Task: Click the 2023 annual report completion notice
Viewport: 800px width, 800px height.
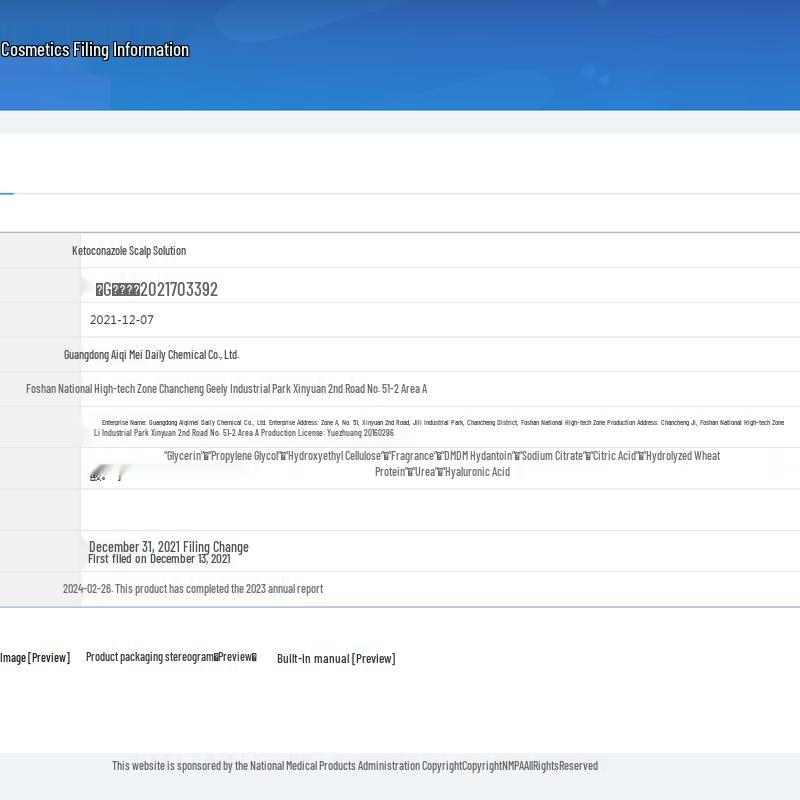Action: 193,589
